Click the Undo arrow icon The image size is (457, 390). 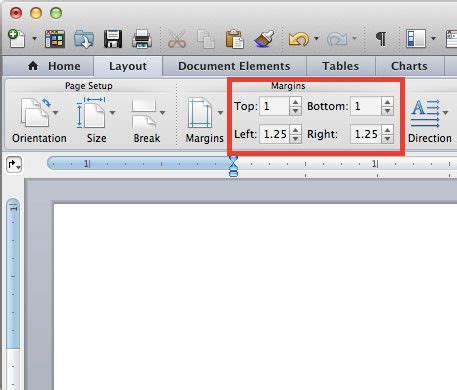(x=299, y=39)
